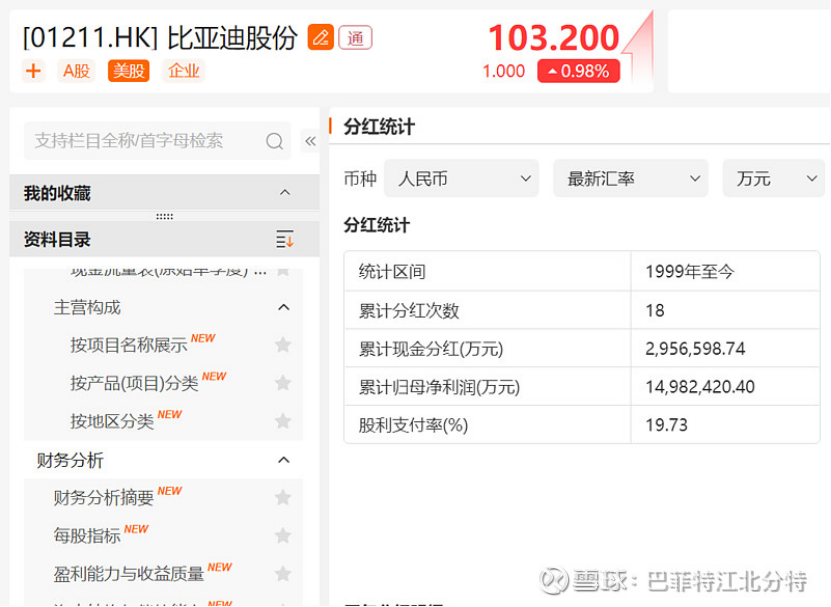Click the stock title [01211.HK] 比亚迪股份
The image size is (831, 607).
[x=160, y=38]
